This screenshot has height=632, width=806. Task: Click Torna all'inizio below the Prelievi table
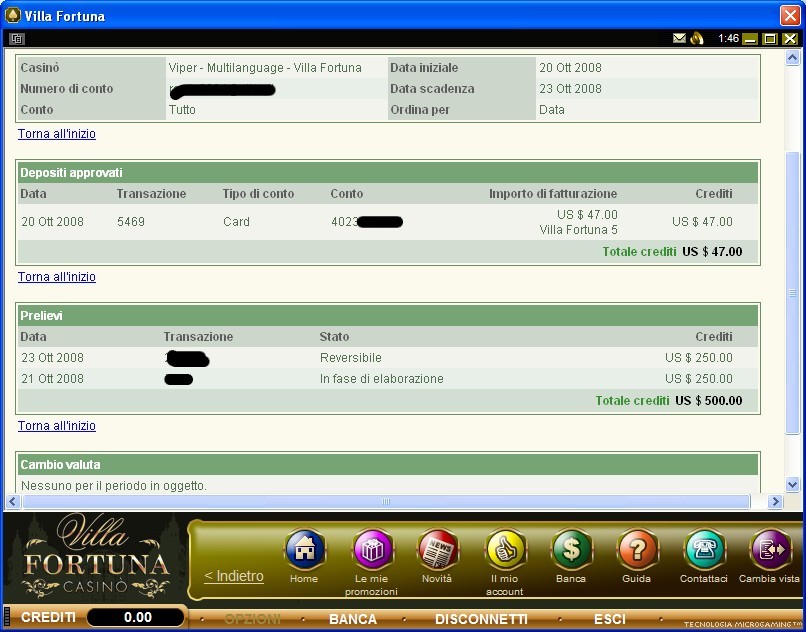pos(57,426)
